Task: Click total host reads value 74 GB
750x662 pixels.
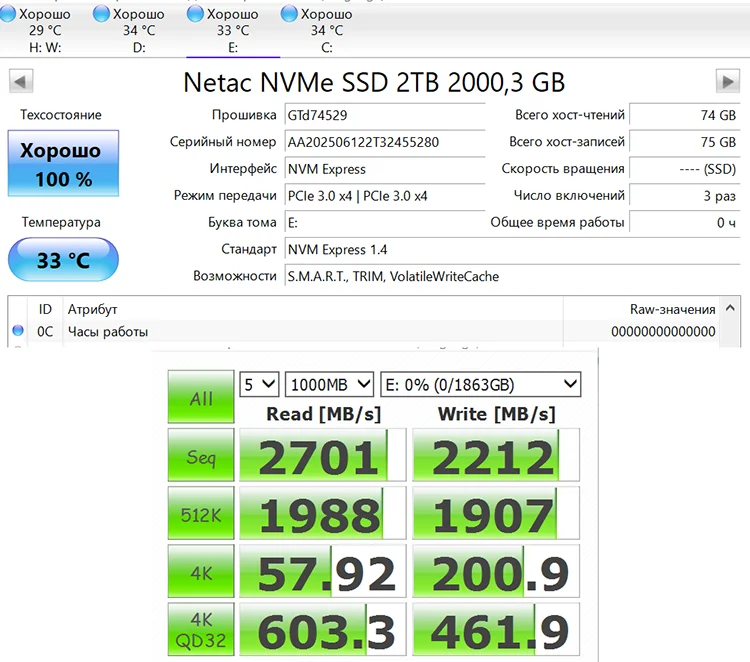Action: point(684,115)
